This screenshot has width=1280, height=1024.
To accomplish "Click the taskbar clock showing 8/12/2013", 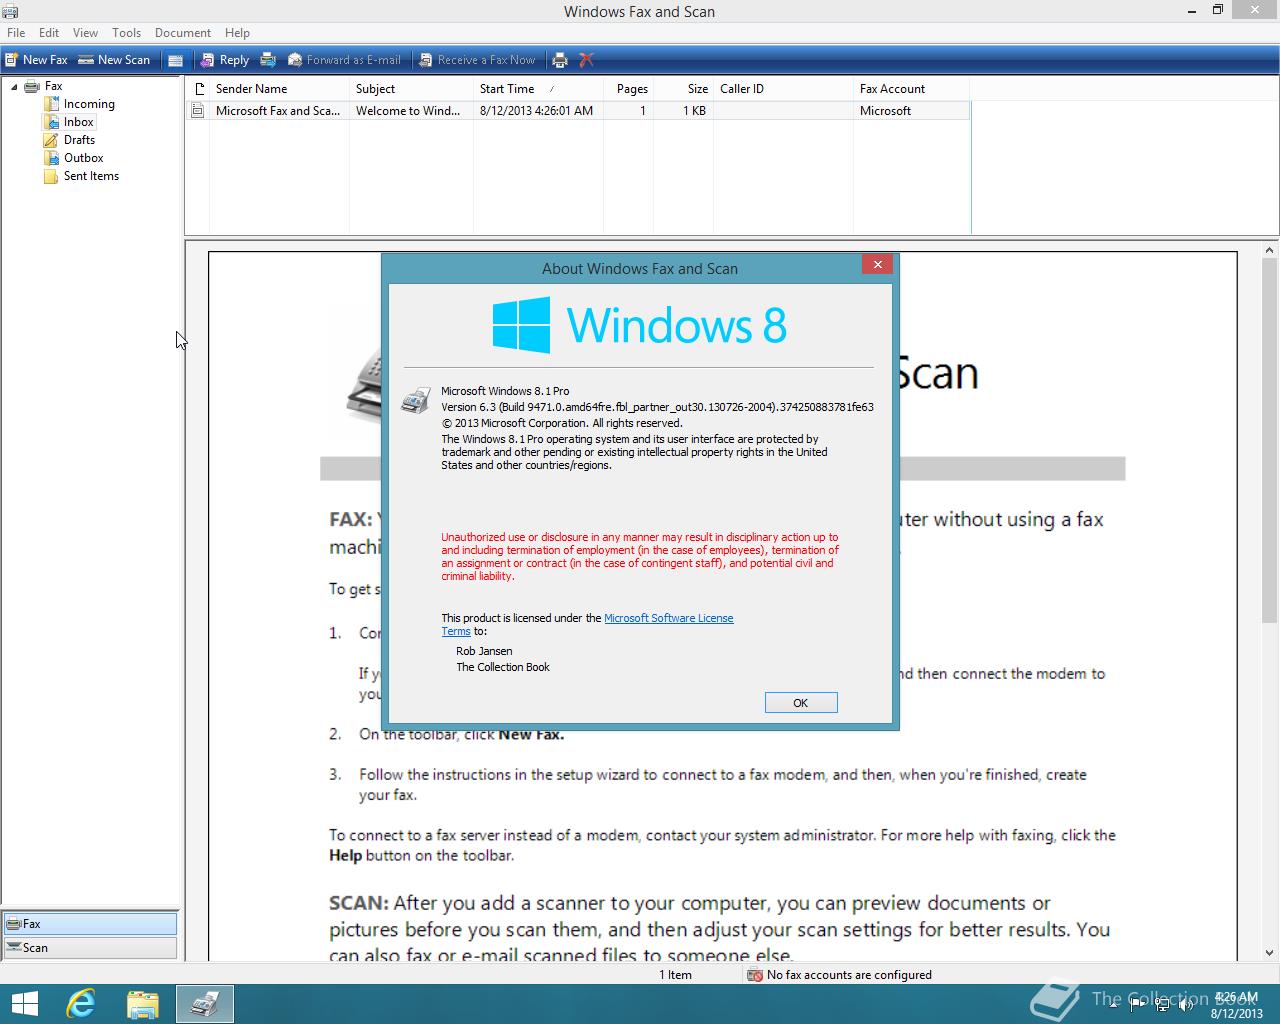I will click(x=1236, y=1005).
